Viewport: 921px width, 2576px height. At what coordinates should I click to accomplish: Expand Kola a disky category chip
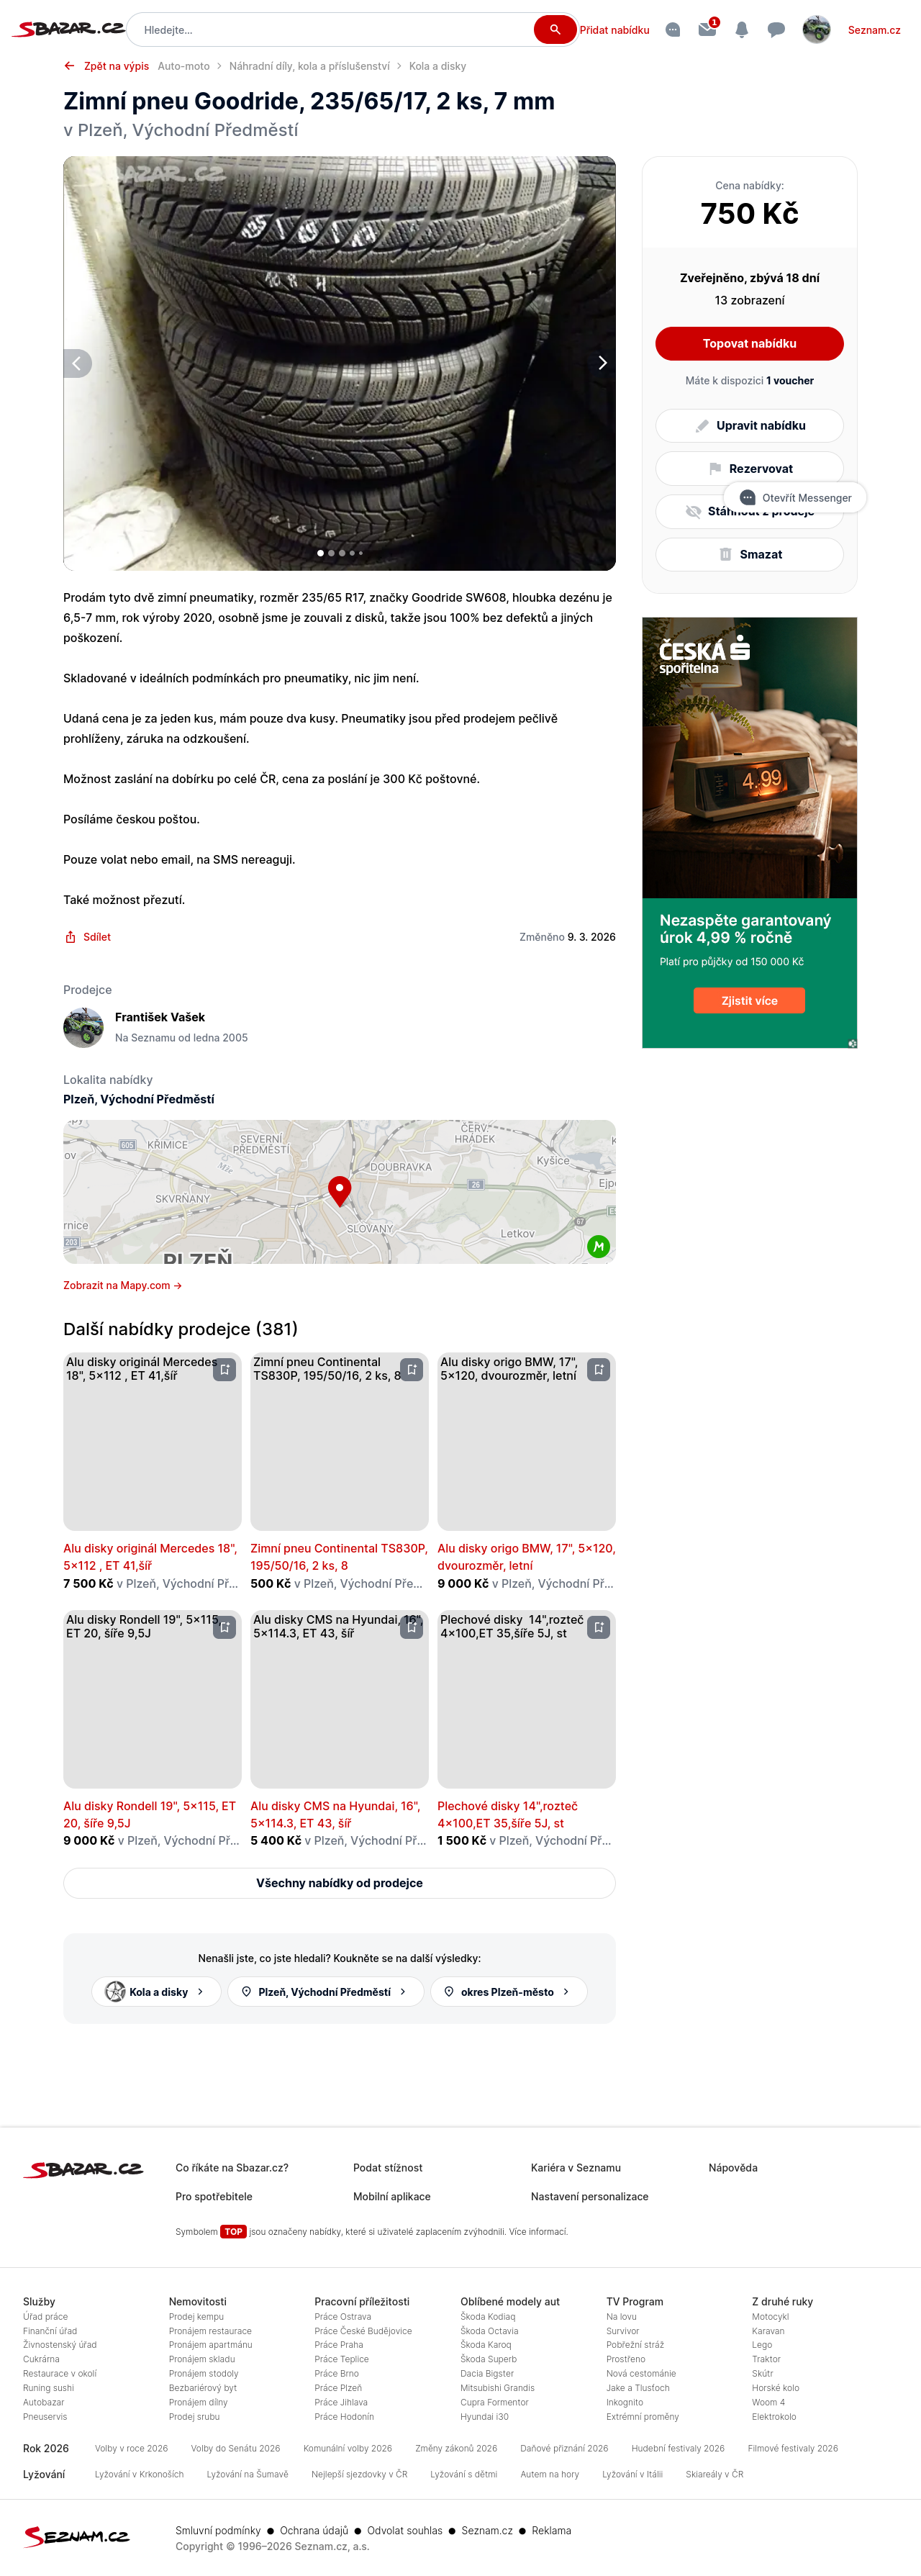[x=156, y=1991]
